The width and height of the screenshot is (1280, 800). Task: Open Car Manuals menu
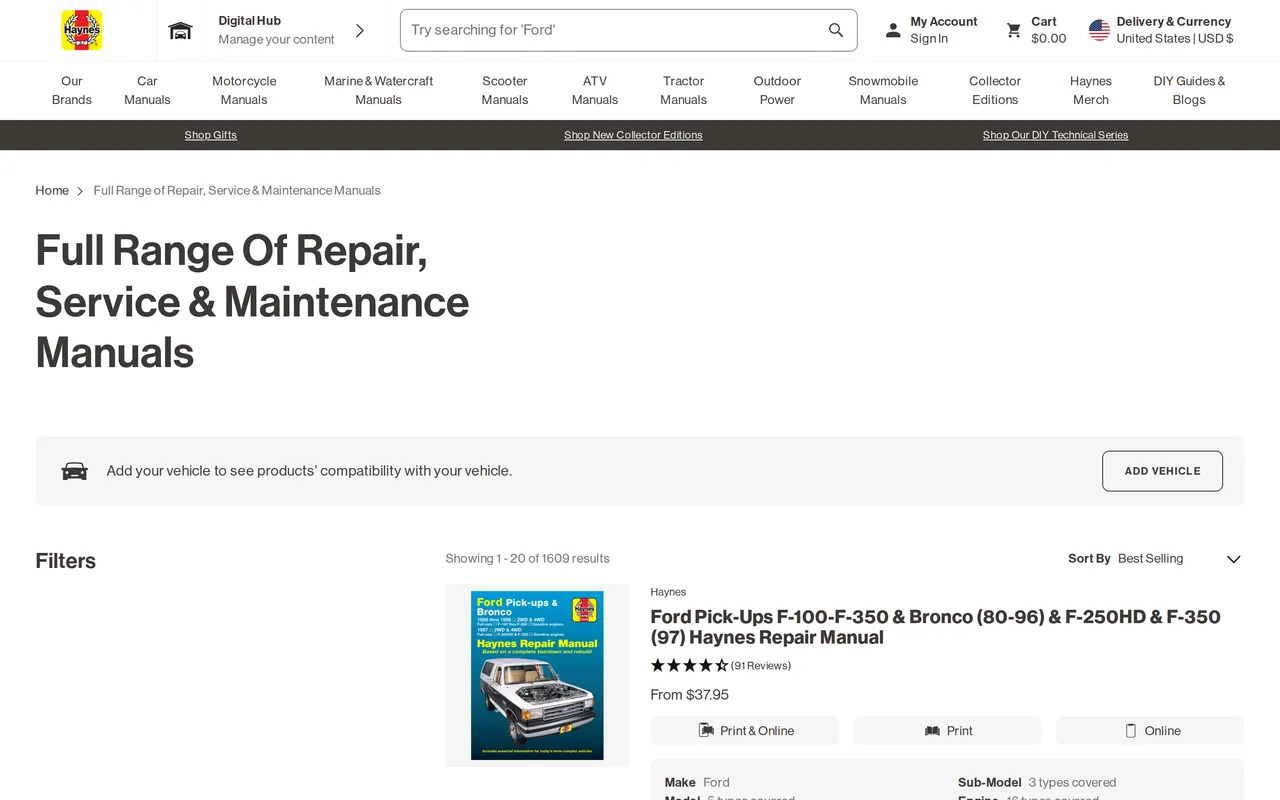[x=147, y=90]
